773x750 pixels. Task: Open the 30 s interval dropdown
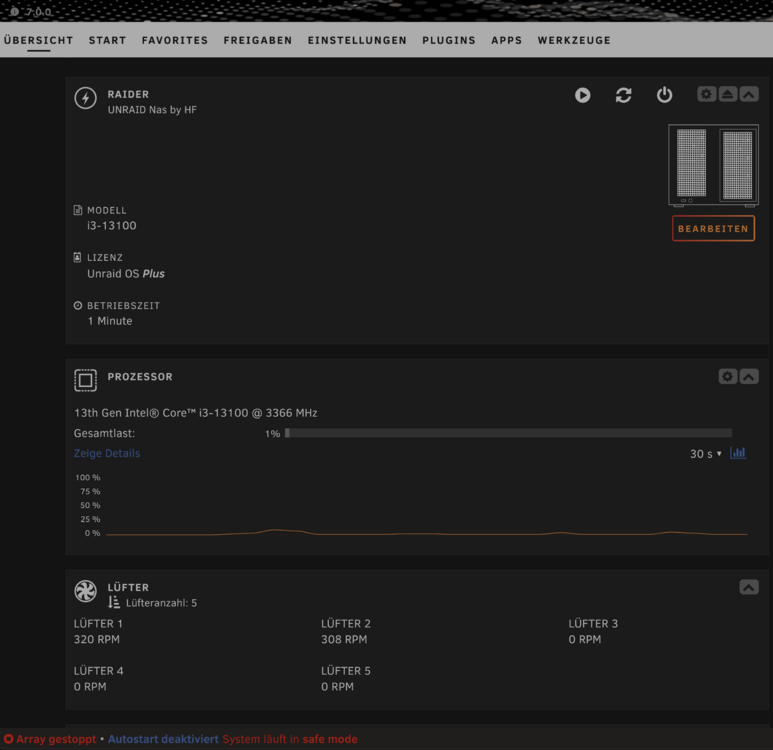point(705,454)
